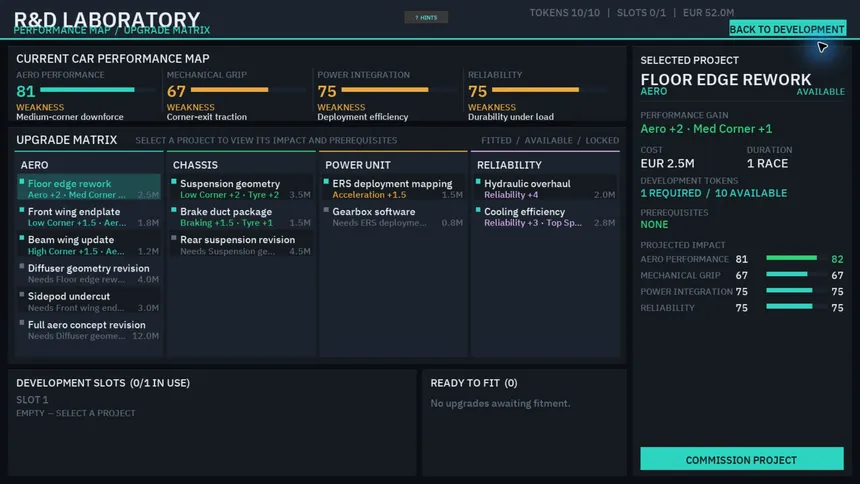The height and width of the screenshot is (484, 860).
Task: Click the Diffuser geometry revision locked marker
Action: [x=22, y=266]
